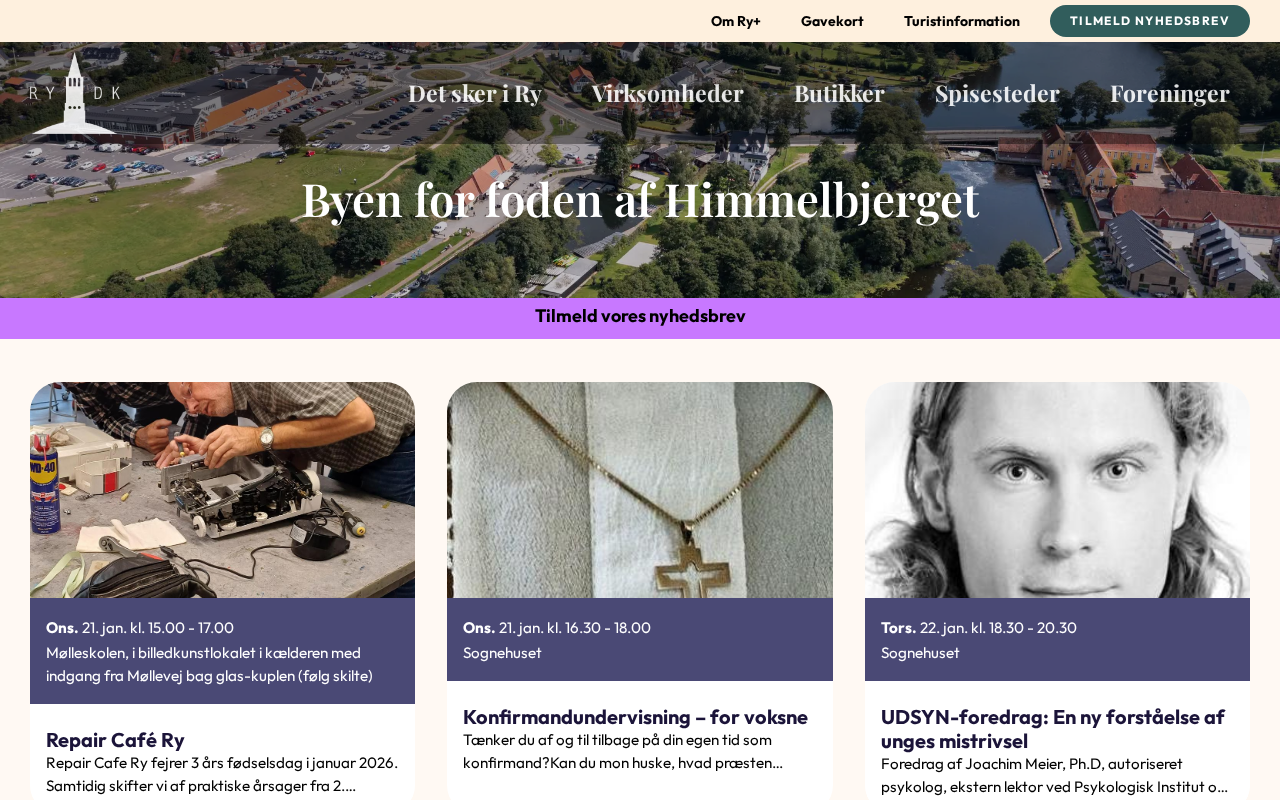
Task: Open the Repair Café photo thumbnail
Action: coord(222,490)
